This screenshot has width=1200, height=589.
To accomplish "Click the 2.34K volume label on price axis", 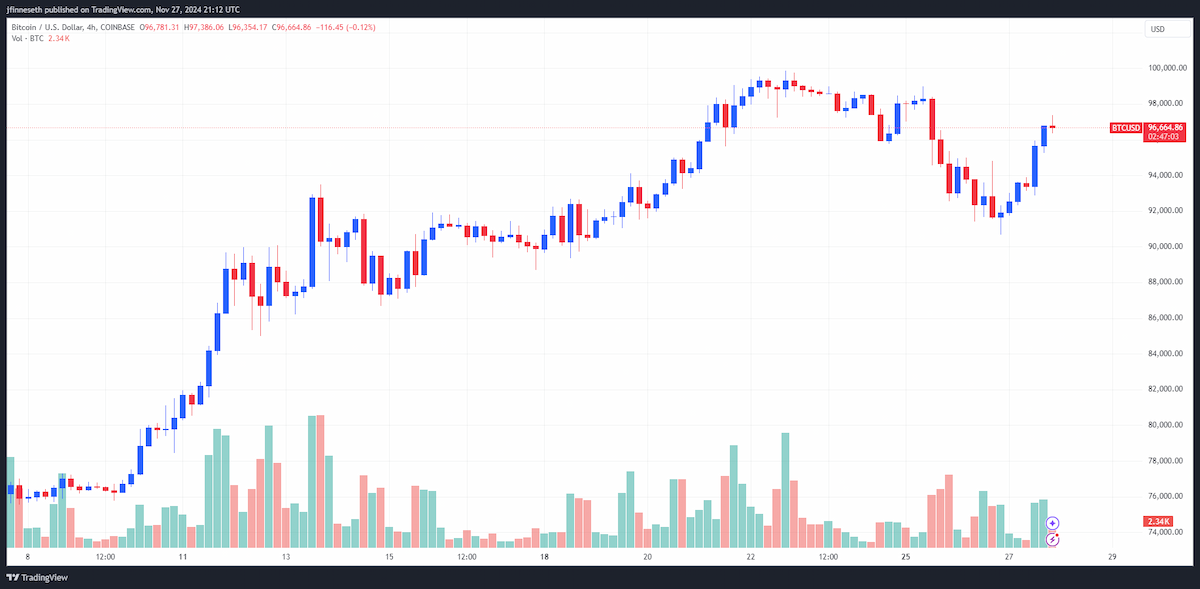I will 1158,521.
